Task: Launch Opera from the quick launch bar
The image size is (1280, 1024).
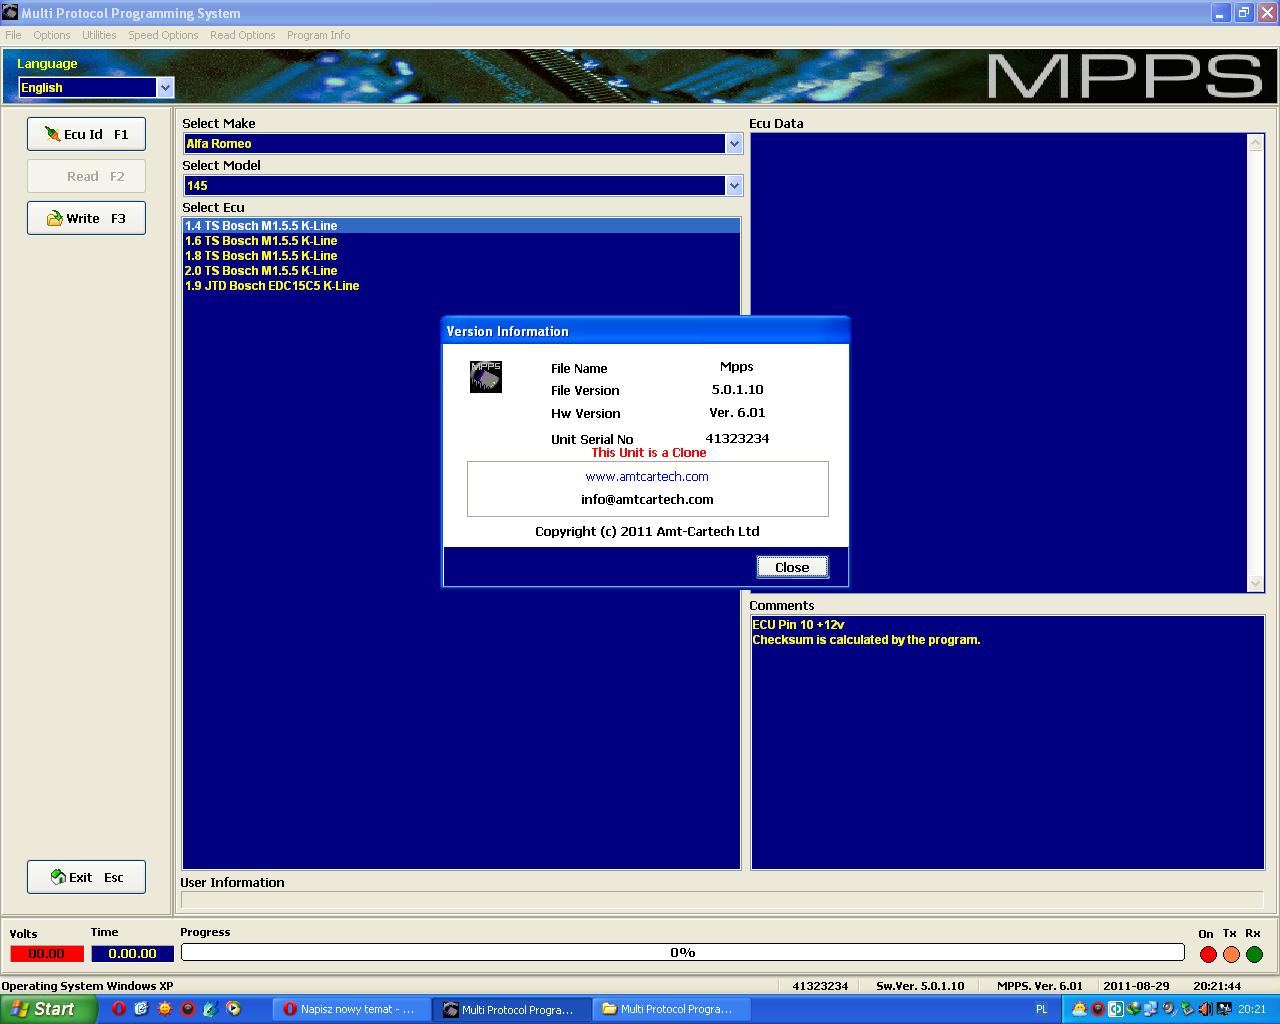Action: 119,1009
